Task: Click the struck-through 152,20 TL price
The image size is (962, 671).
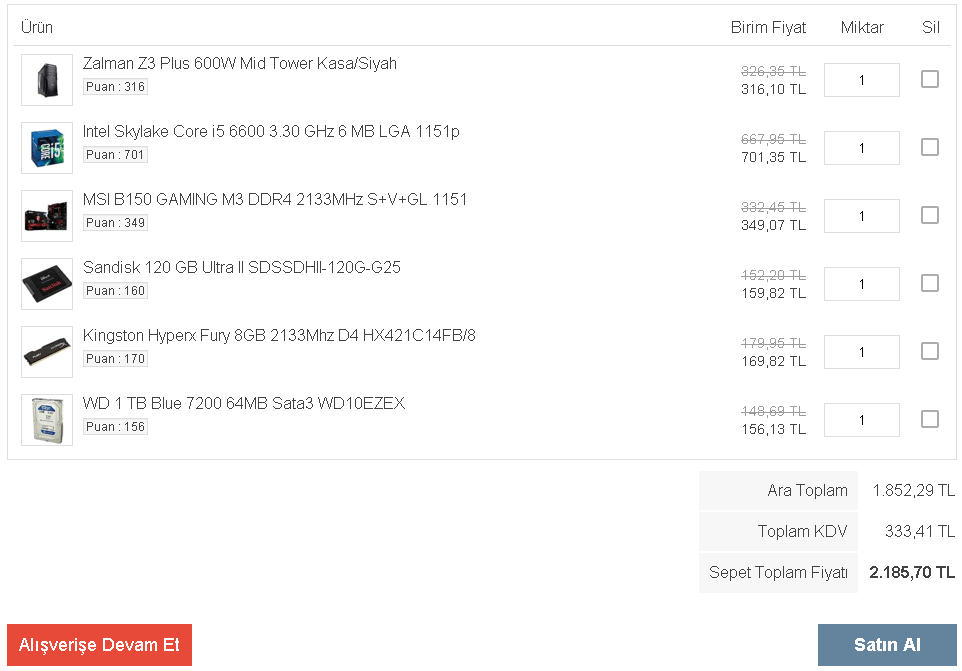Action: tap(774, 275)
